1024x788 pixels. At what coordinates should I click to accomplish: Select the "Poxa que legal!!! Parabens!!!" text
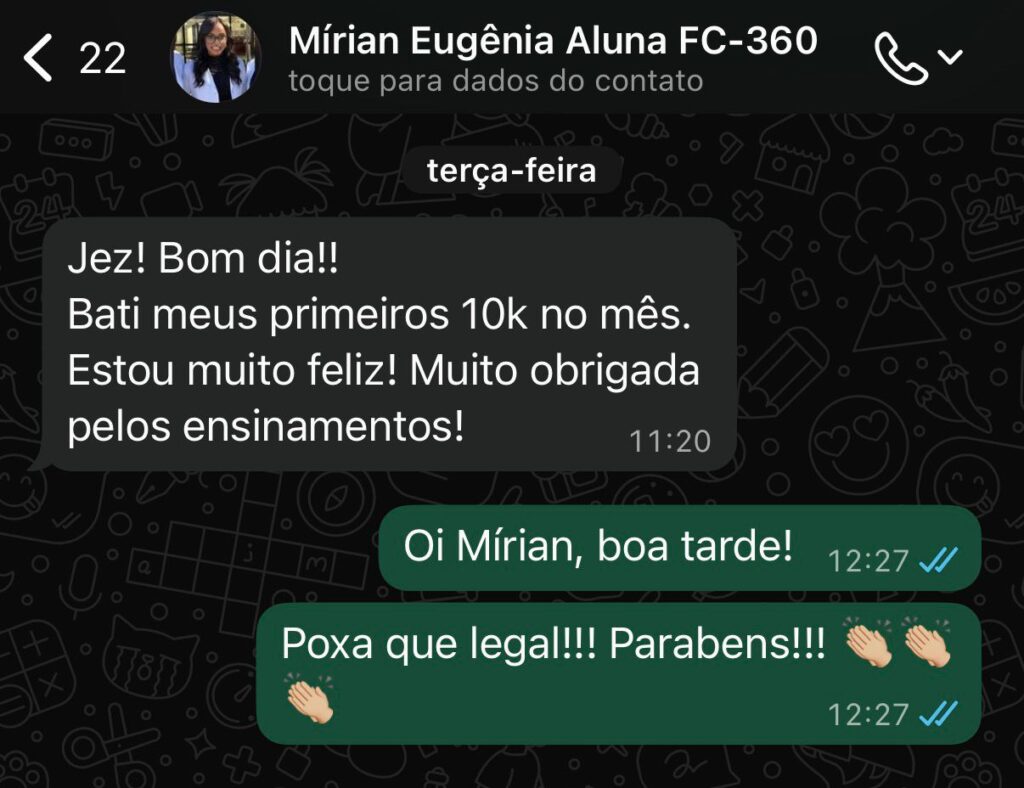click(553, 644)
